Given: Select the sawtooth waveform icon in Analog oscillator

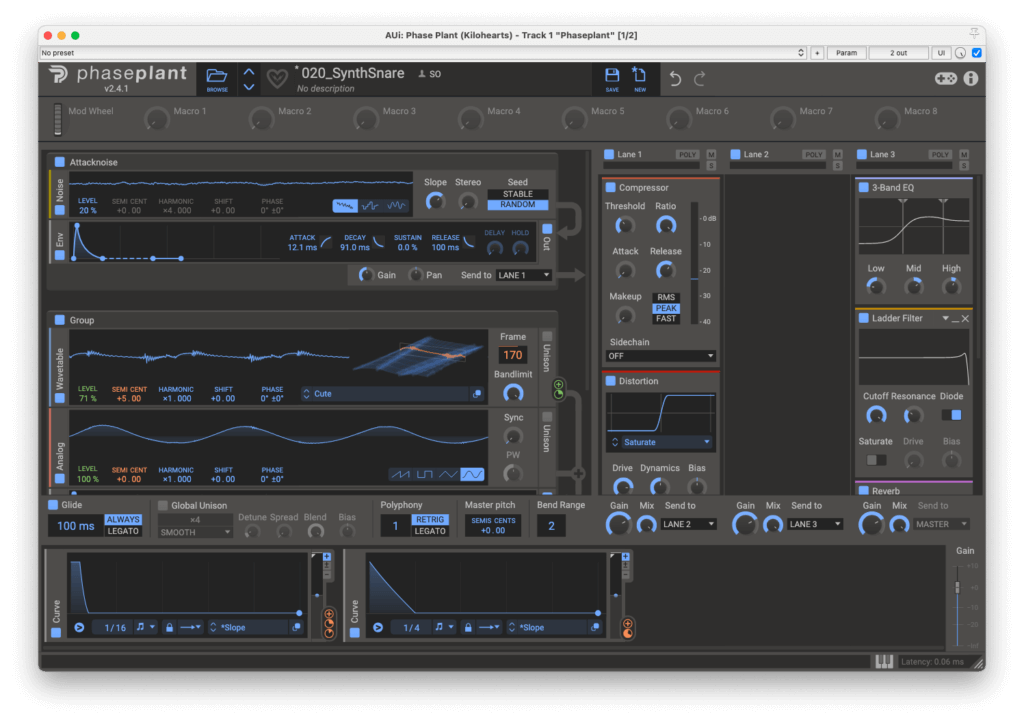Looking at the screenshot, I should [400, 474].
